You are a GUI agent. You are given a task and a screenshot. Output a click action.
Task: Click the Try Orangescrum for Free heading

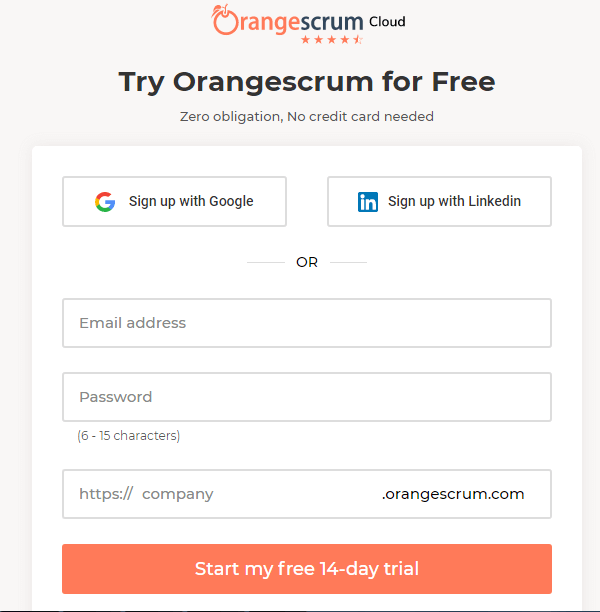pyautogui.click(x=307, y=81)
